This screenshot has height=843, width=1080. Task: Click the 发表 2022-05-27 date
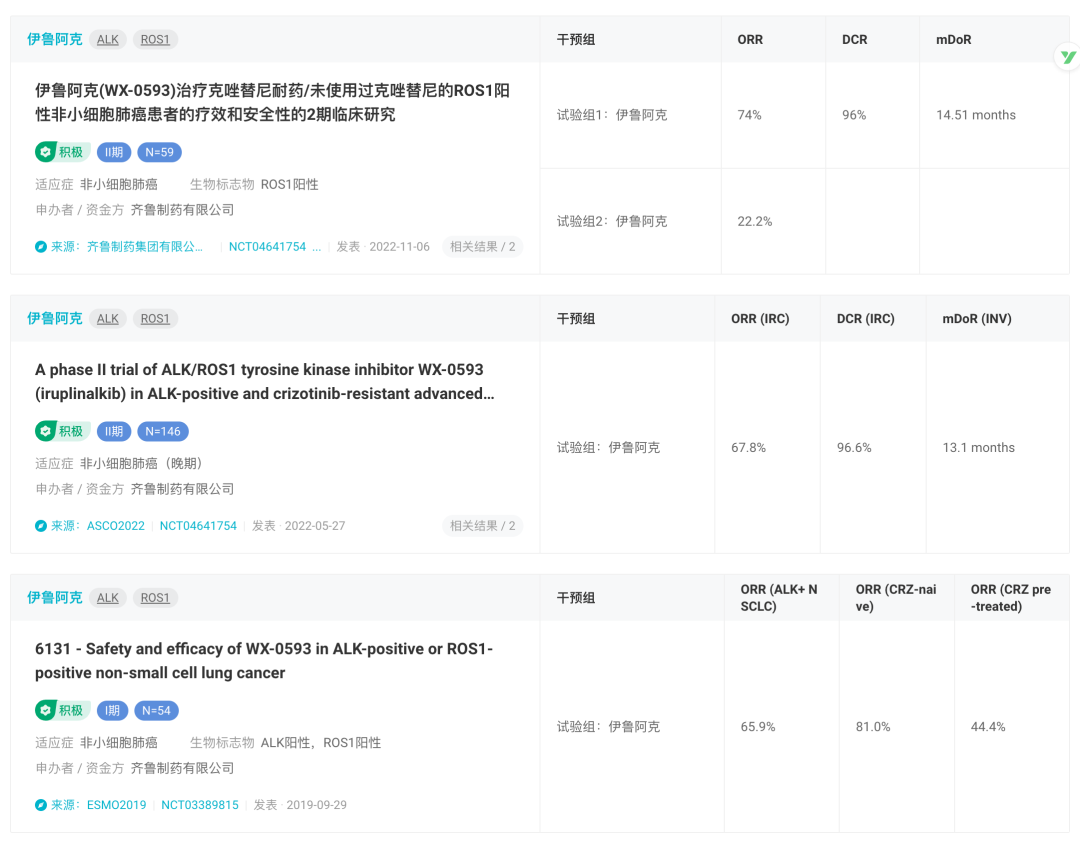(299, 525)
